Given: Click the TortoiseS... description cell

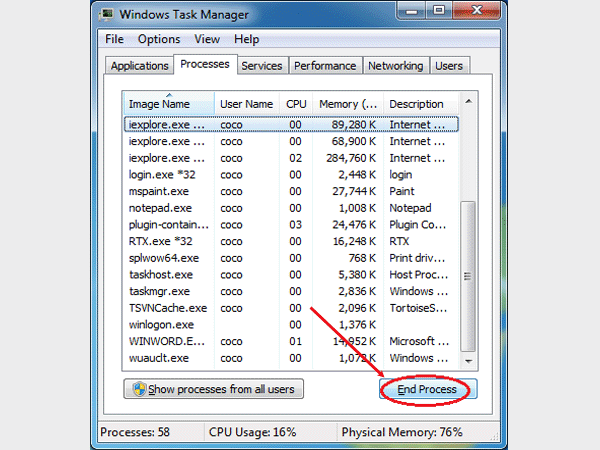Looking at the screenshot, I should (418, 308).
